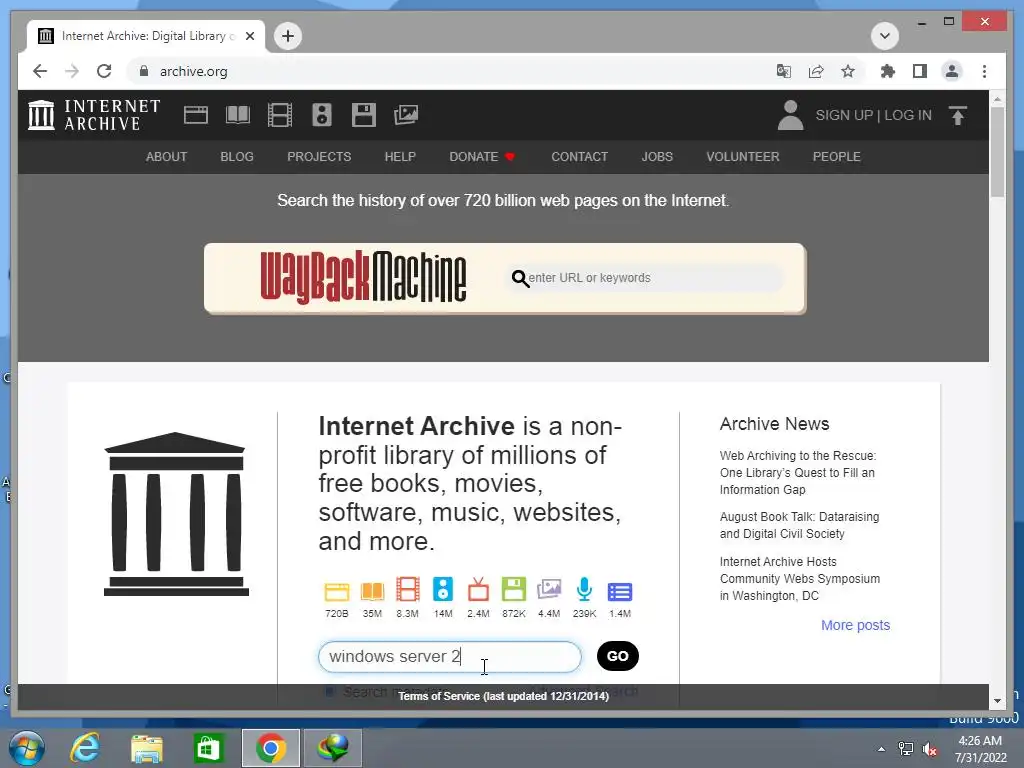Viewport: 1024px width, 768px height.
Task: Open the HELP menu item
Action: [400, 157]
